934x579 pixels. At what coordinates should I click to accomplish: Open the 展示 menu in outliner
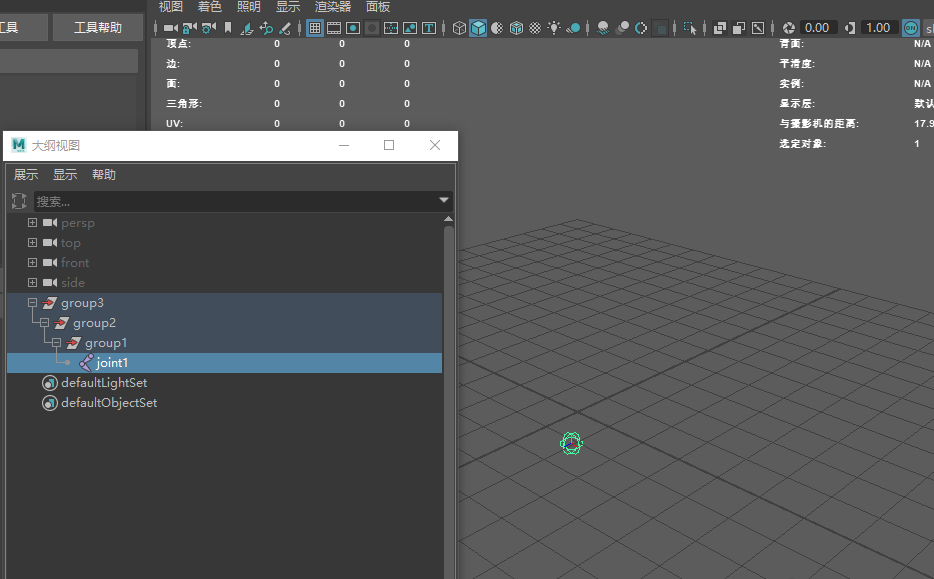tap(26, 175)
